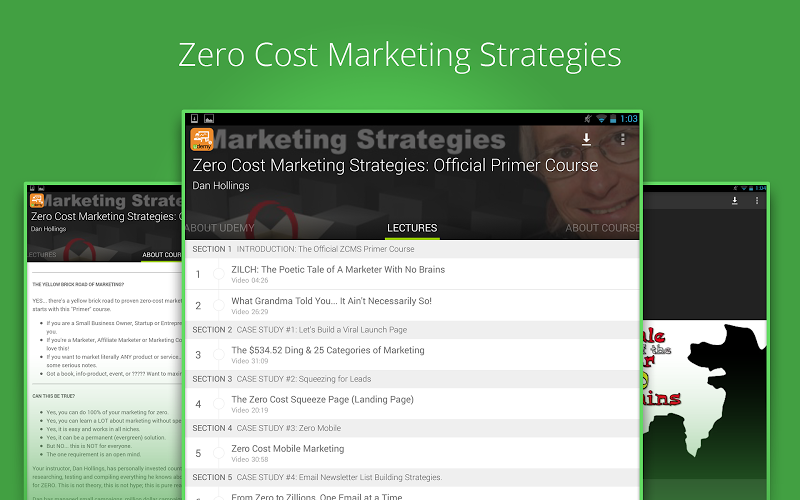
Task: Select Section 5 Email Newsletter header
Action: (412, 478)
